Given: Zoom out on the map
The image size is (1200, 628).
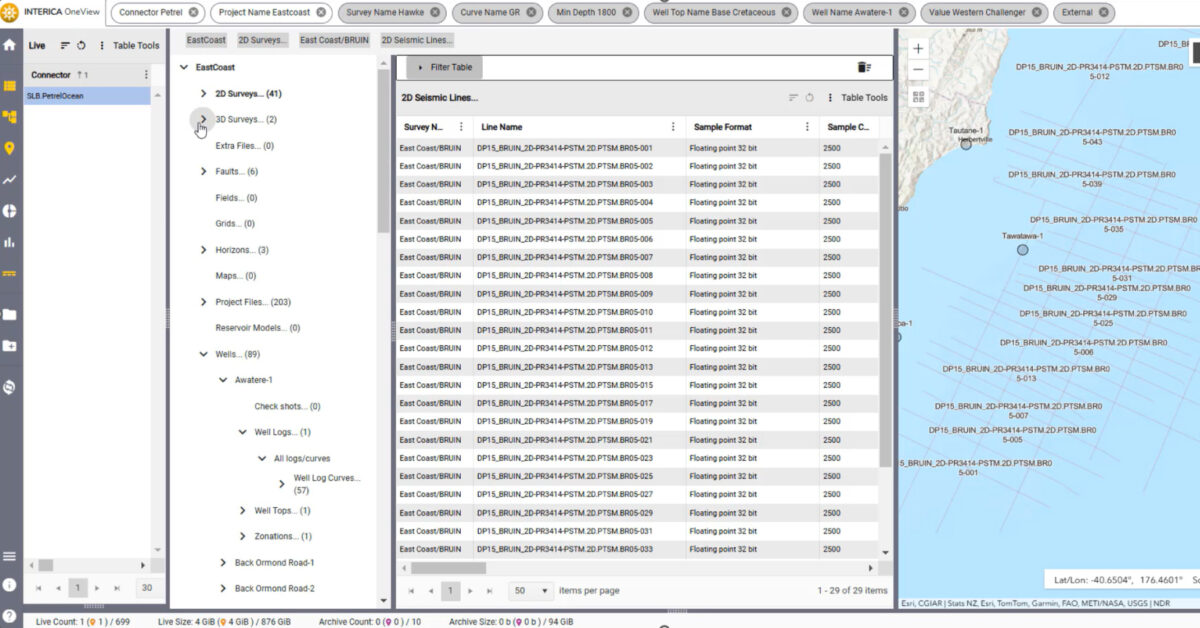Looking at the screenshot, I should coord(918,70).
